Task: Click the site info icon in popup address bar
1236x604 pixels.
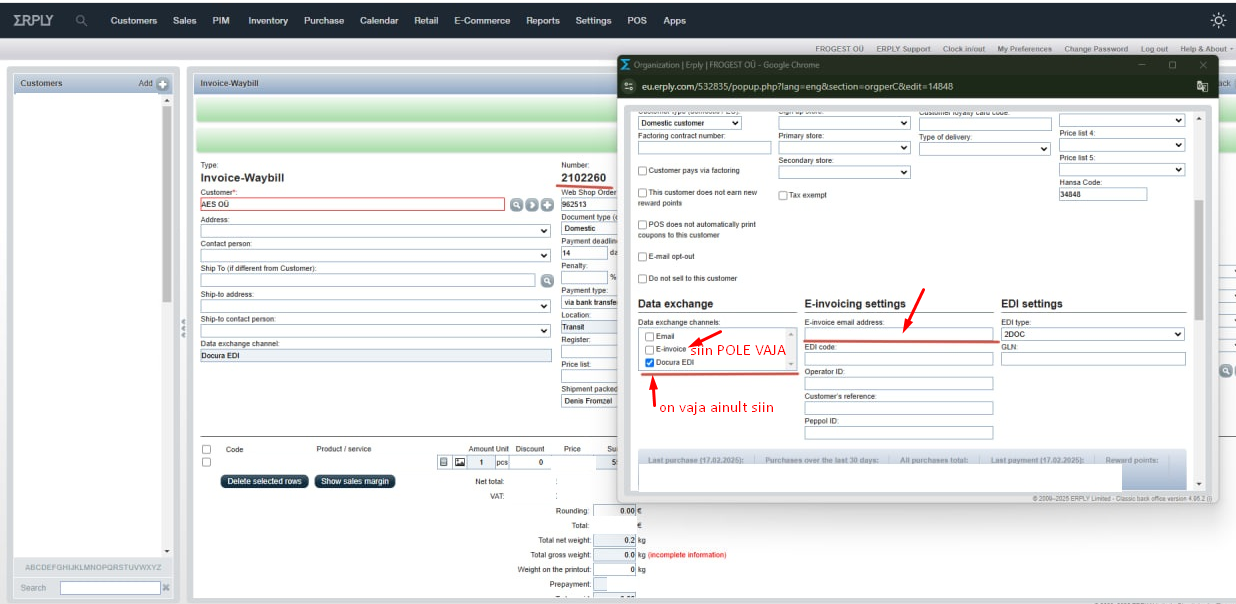Action: coord(629,87)
